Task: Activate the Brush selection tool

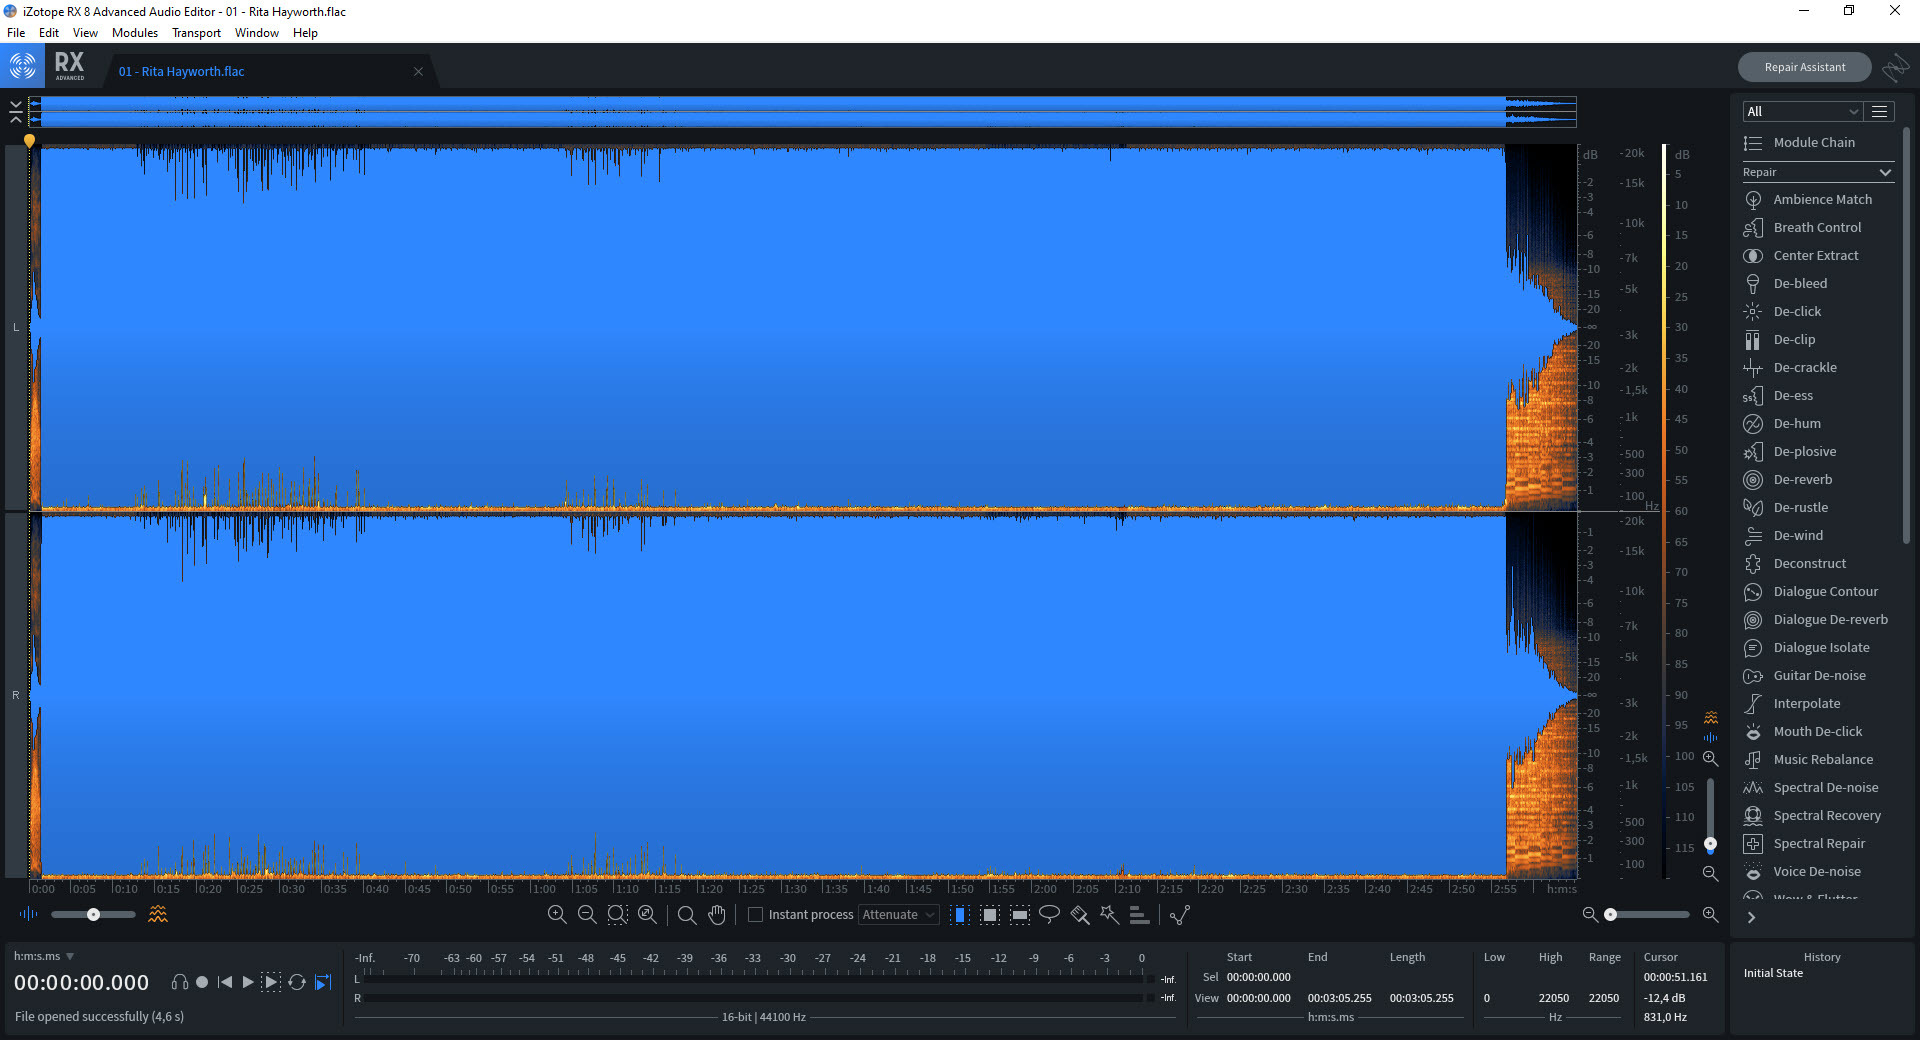Action: [x=1079, y=914]
